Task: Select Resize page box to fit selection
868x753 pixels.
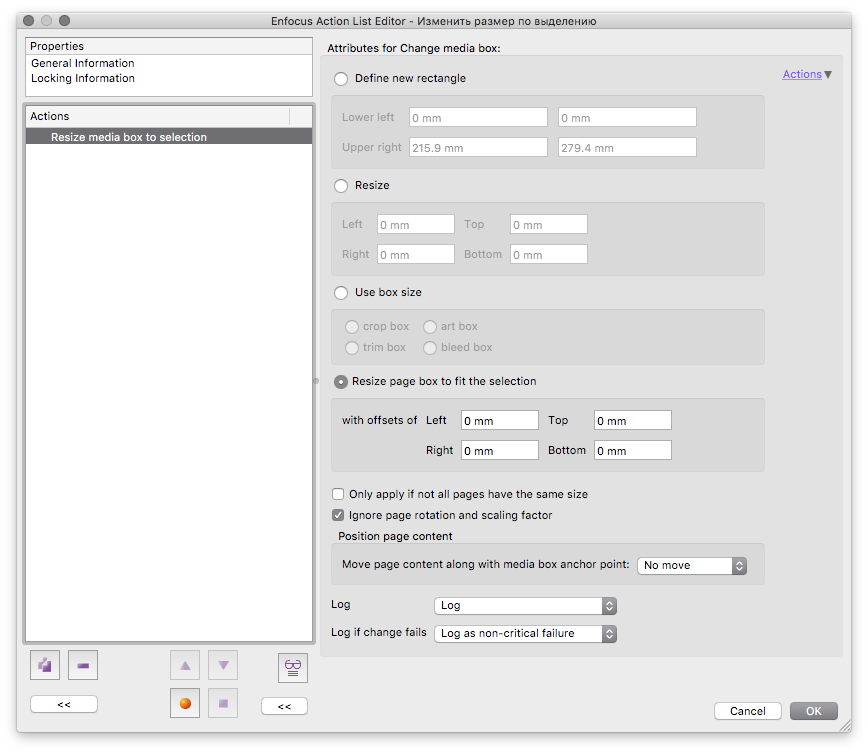Action: tap(341, 381)
